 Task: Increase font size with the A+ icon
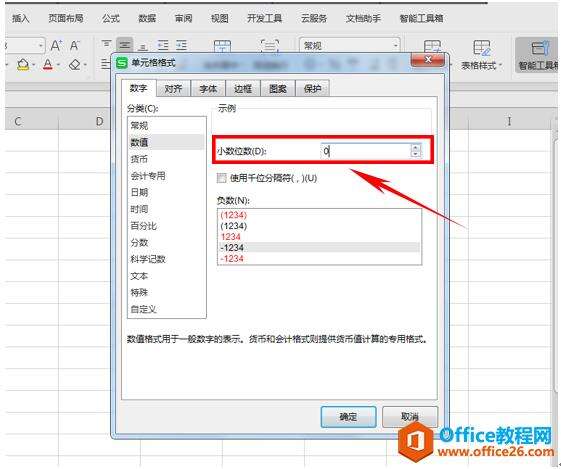(x=55, y=45)
